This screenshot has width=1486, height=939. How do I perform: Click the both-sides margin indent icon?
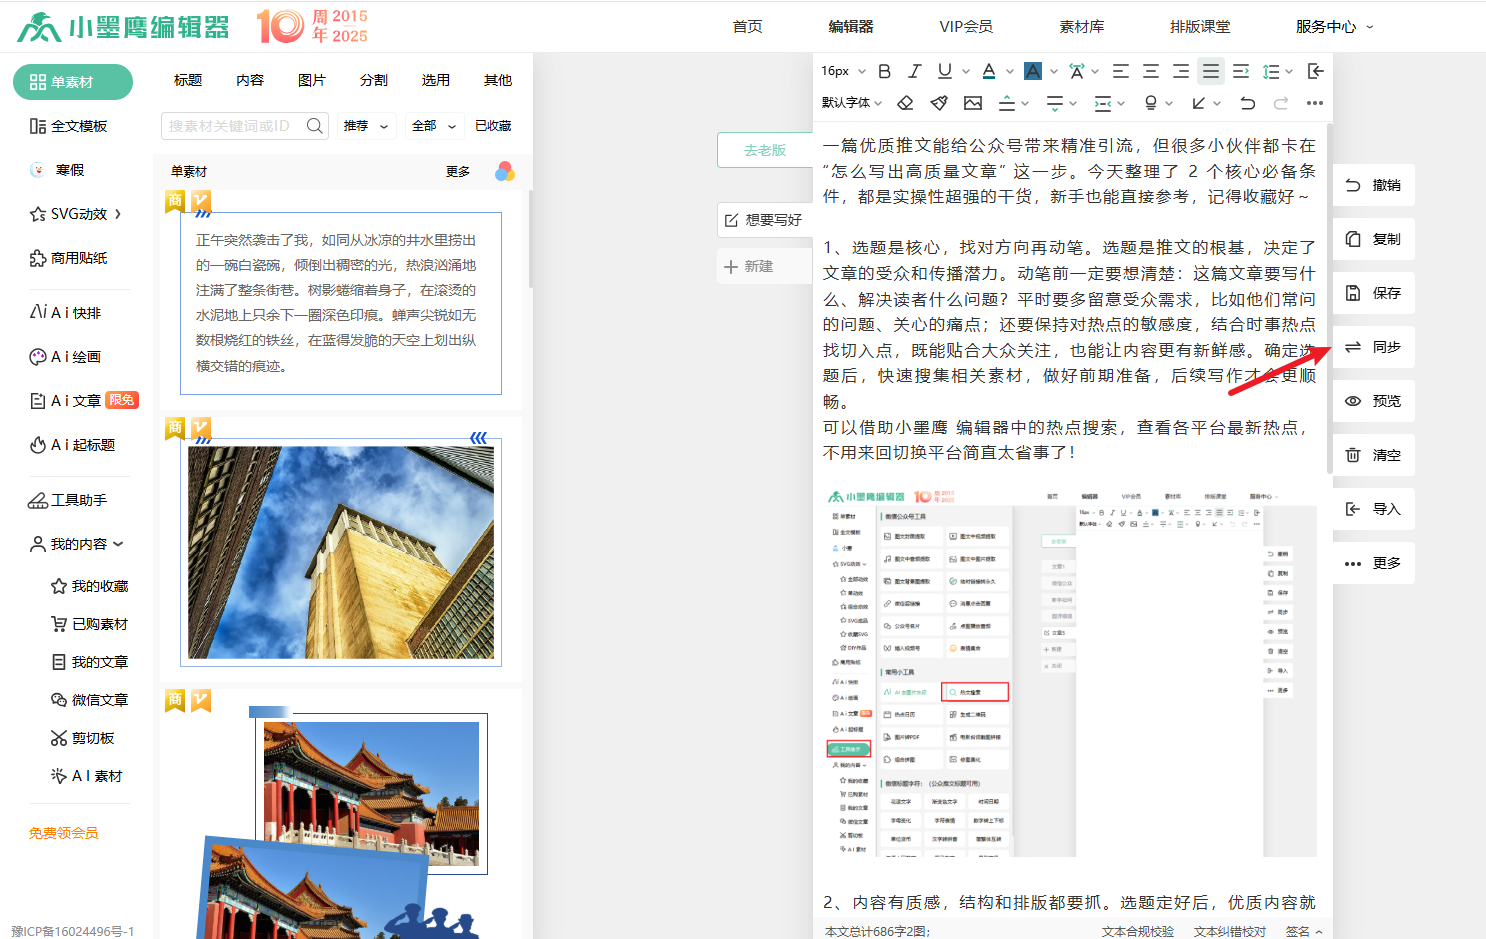tap(1103, 103)
